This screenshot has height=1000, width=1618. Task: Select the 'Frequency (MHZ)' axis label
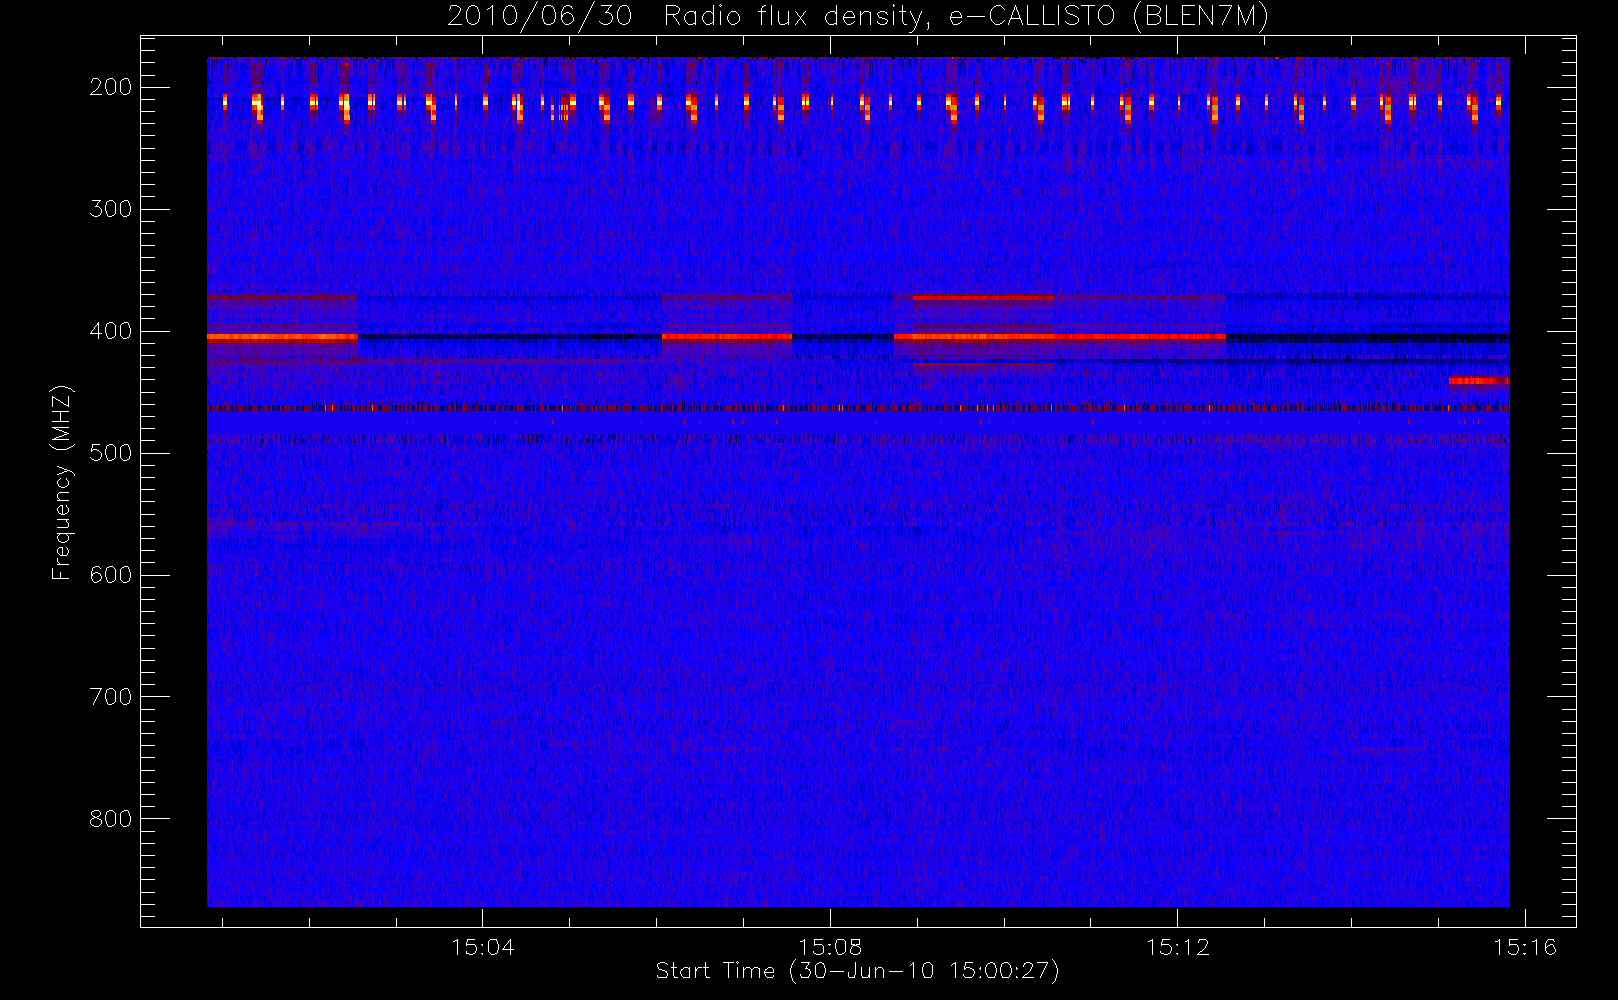click(x=62, y=482)
